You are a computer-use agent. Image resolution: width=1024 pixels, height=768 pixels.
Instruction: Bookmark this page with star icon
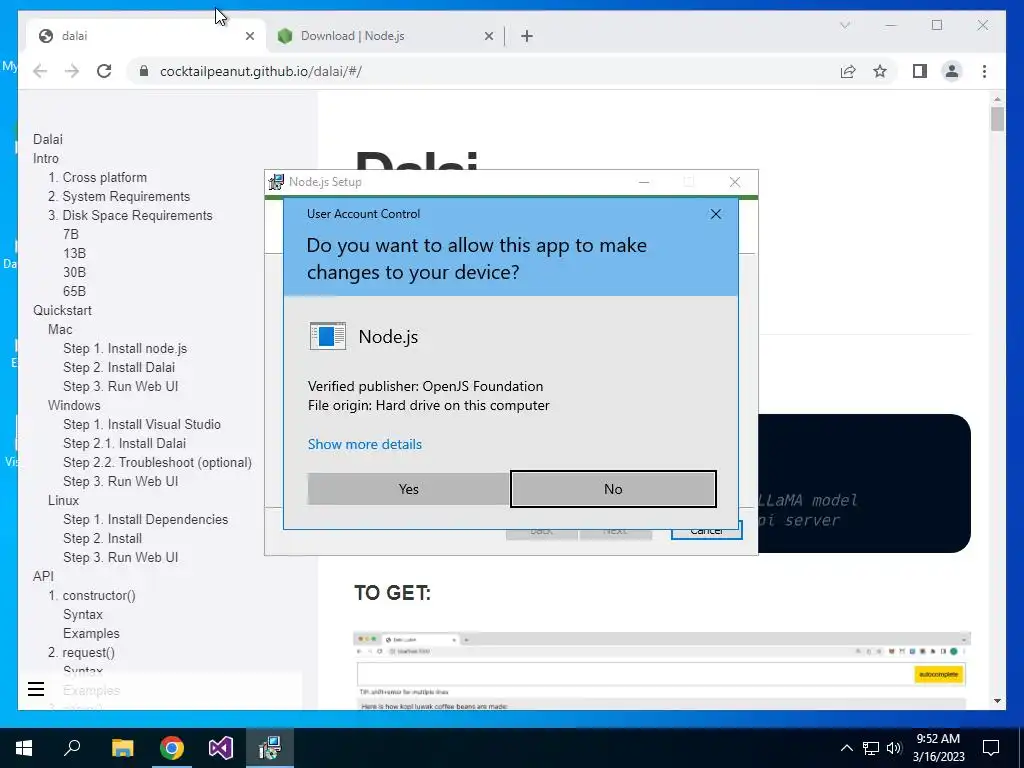click(x=880, y=71)
